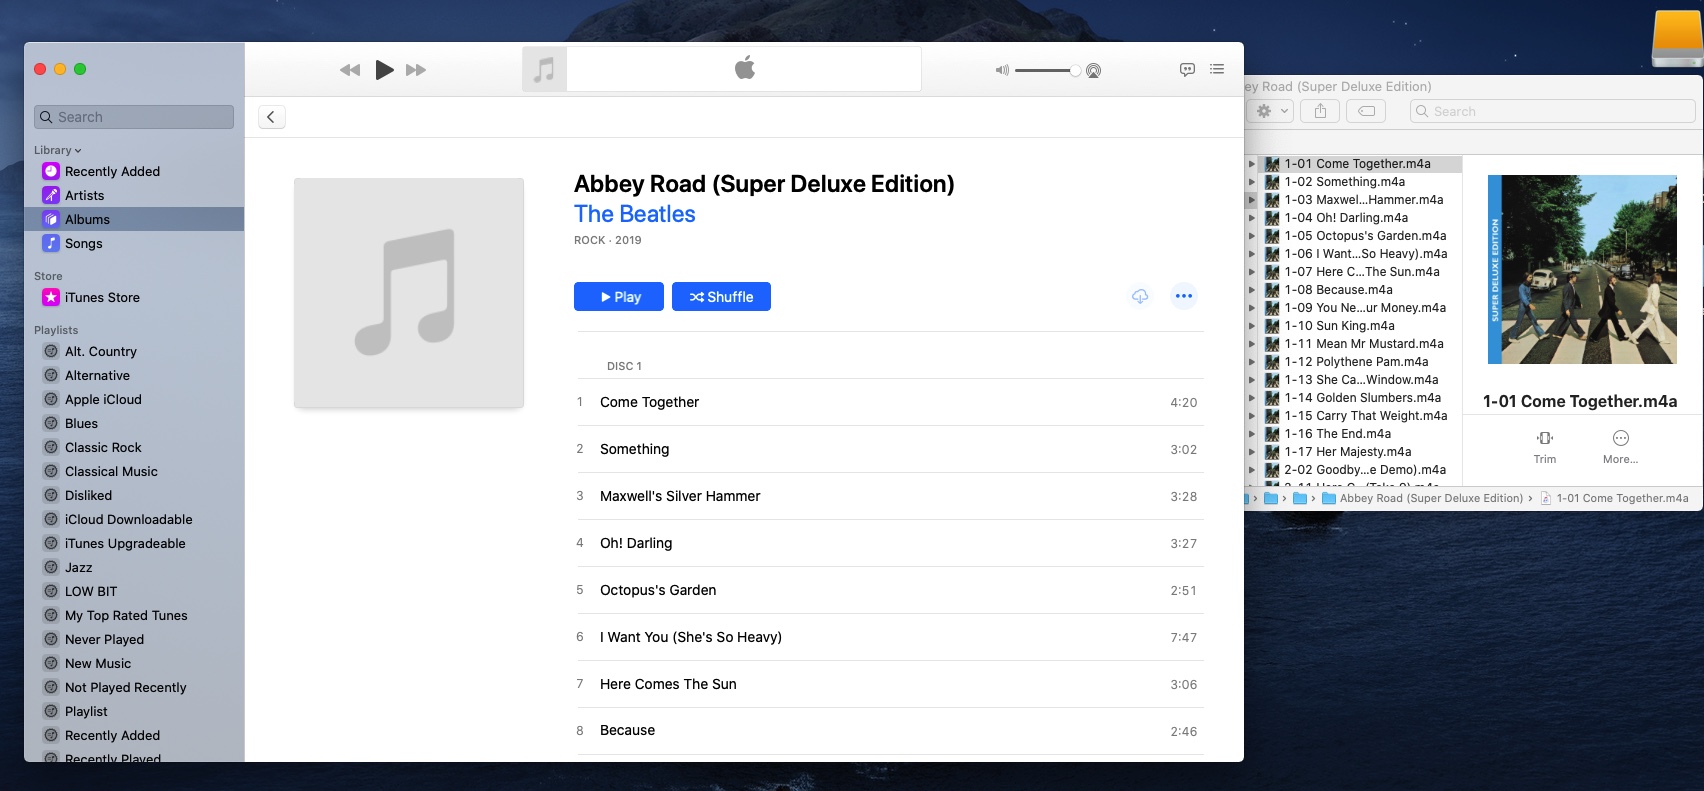This screenshot has width=1704, height=791.
Task: Adjust the Music volume slider
Action: point(1047,71)
